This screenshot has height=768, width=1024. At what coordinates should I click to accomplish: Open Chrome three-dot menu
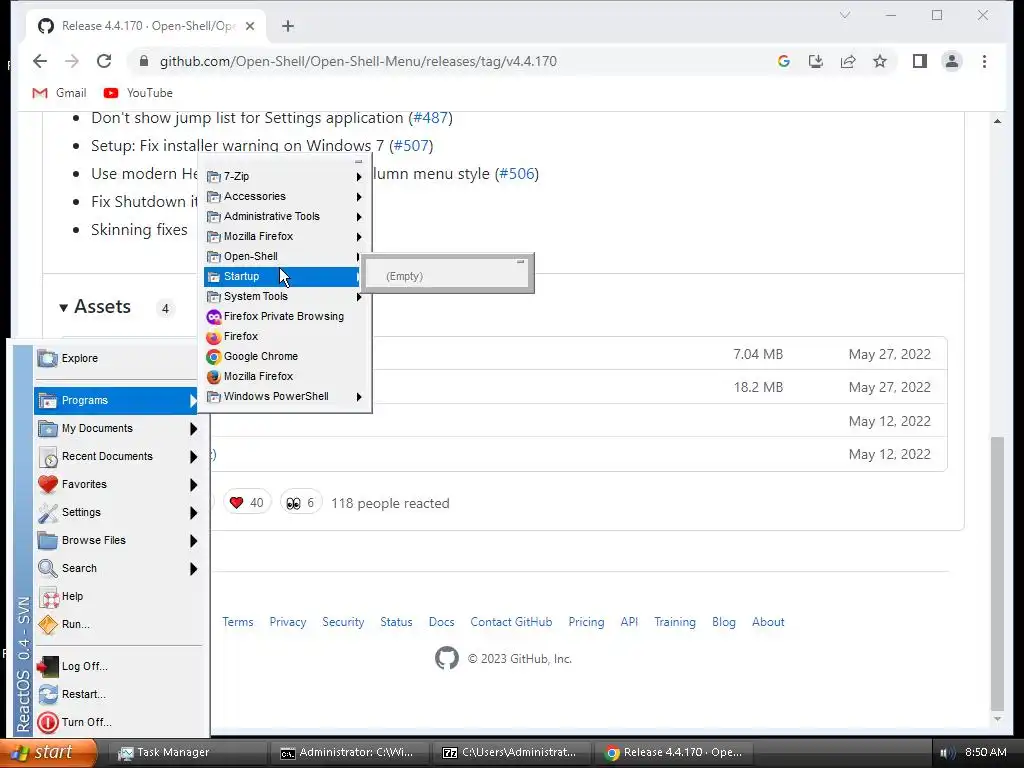click(984, 61)
